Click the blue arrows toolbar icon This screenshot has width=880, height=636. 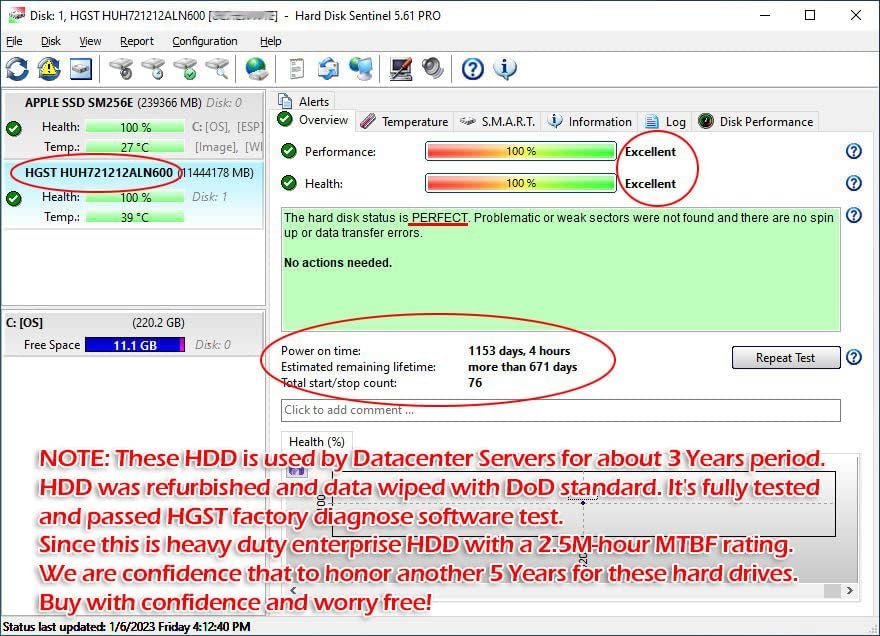[x=328, y=69]
